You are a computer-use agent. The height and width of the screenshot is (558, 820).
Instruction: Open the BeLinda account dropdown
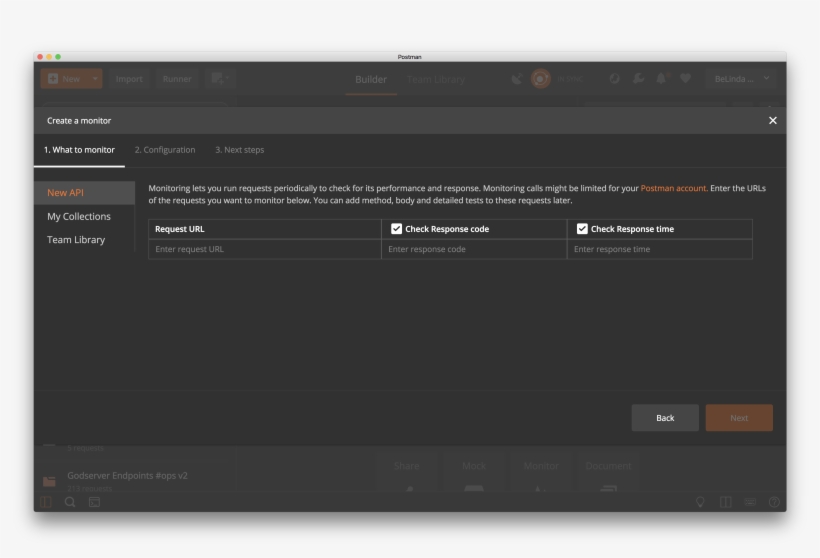(x=741, y=79)
